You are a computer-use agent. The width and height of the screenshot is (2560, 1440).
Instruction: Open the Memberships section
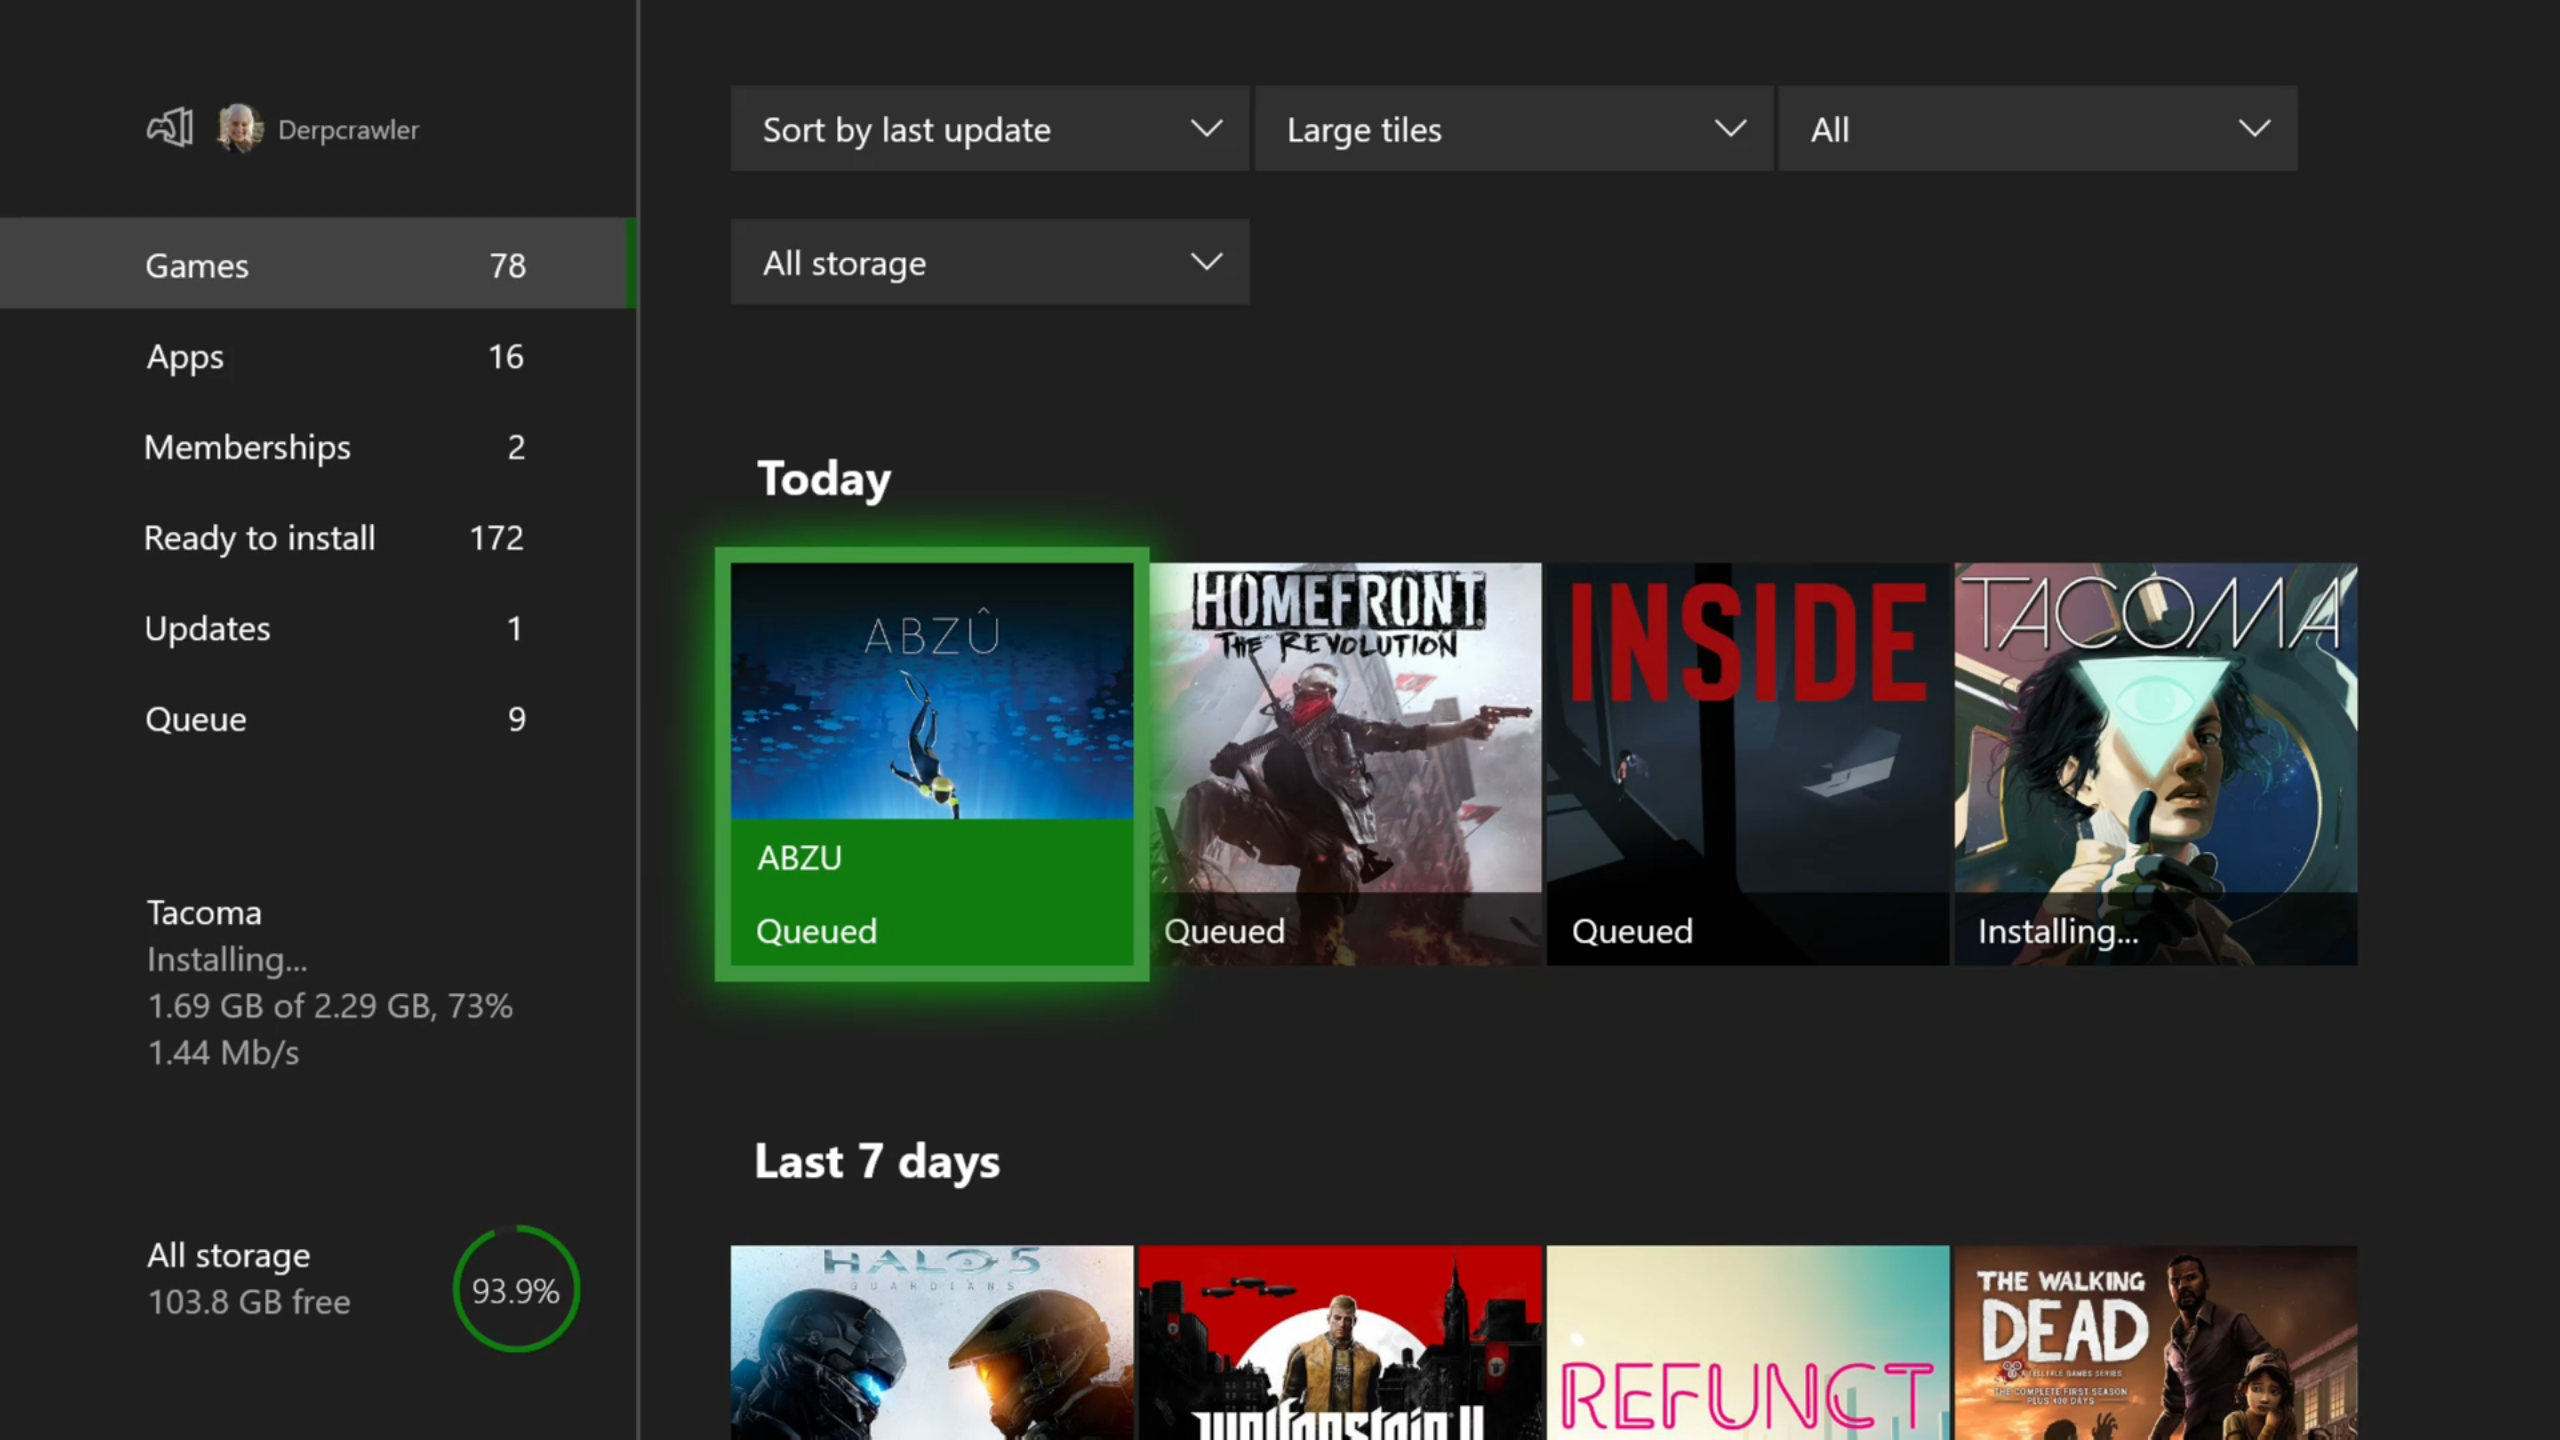coord(318,447)
